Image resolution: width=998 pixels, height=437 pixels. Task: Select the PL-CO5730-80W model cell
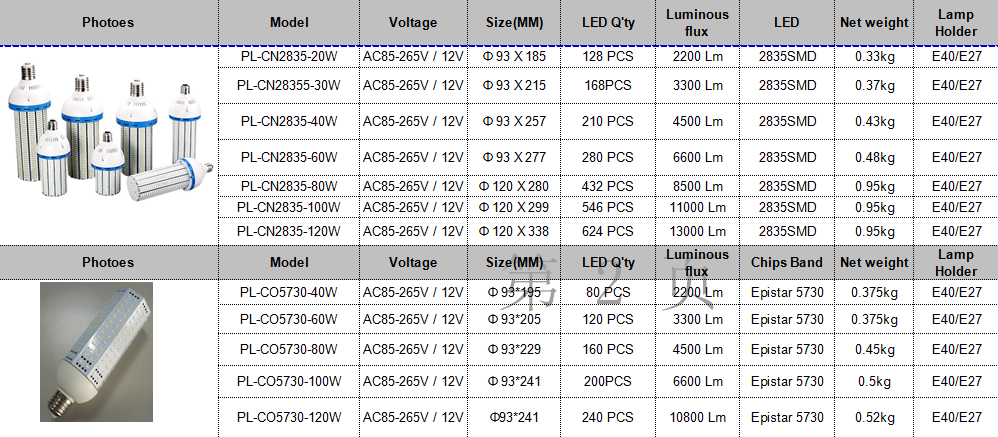click(x=288, y=349)
